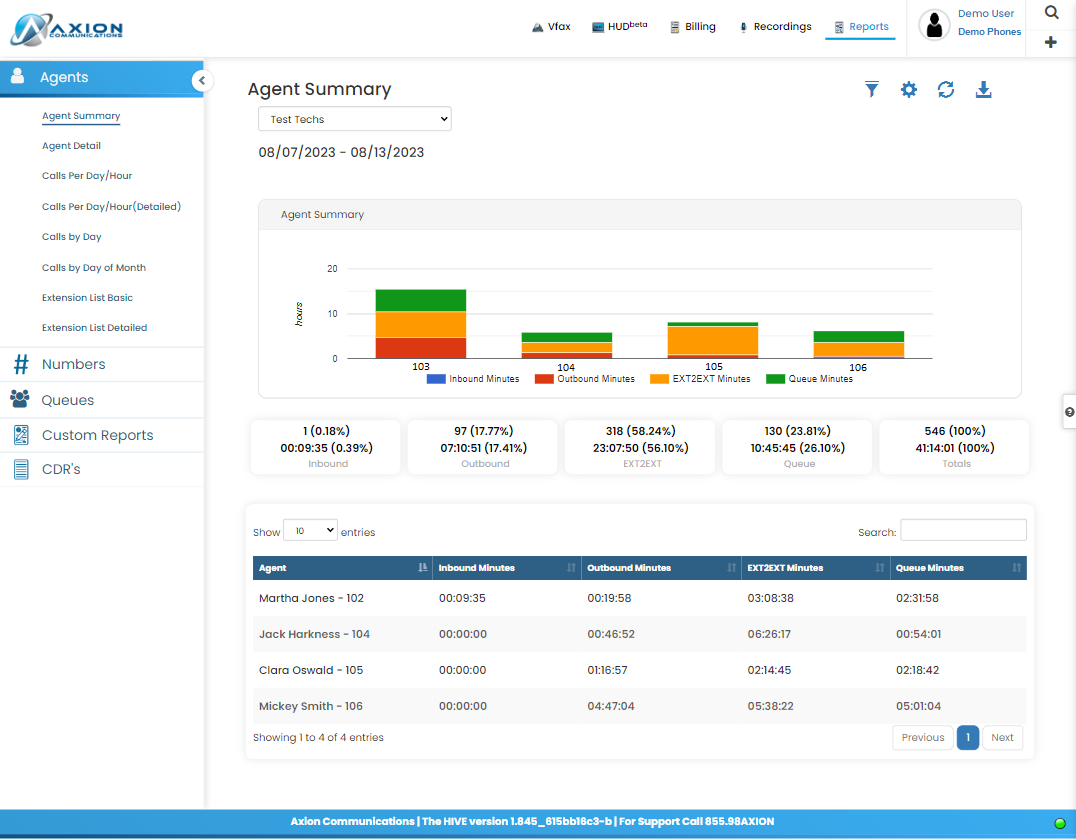Open the Recordings tab

[x=775, y=27]
